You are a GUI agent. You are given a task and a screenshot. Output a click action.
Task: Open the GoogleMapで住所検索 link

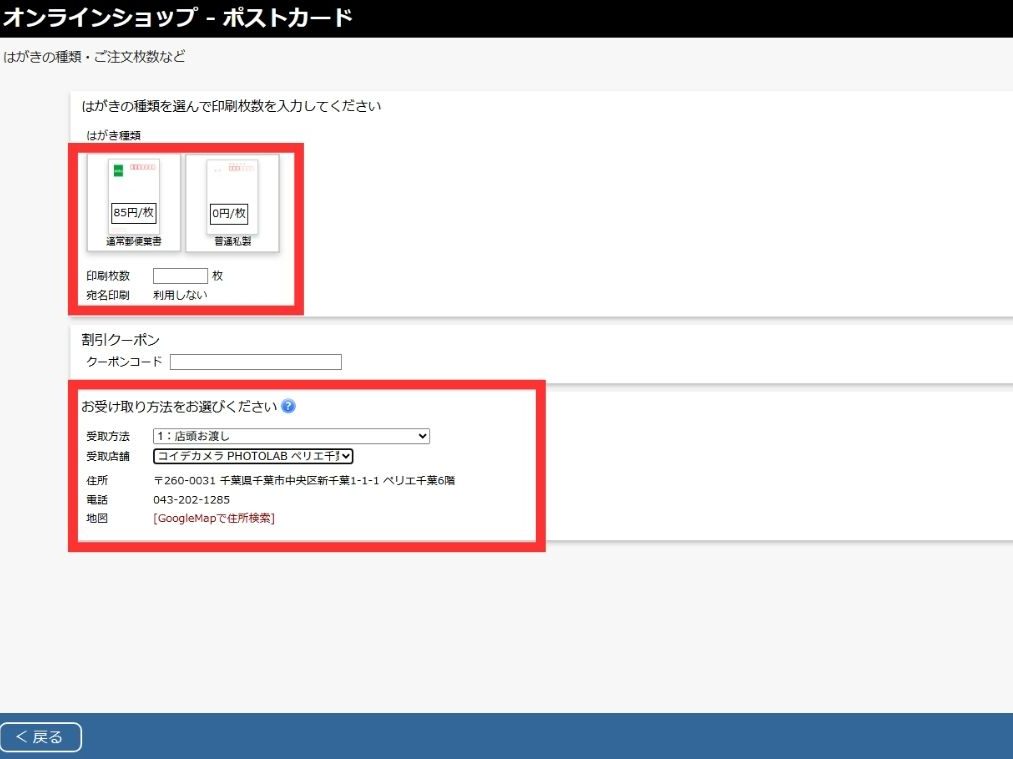(214, 518)
